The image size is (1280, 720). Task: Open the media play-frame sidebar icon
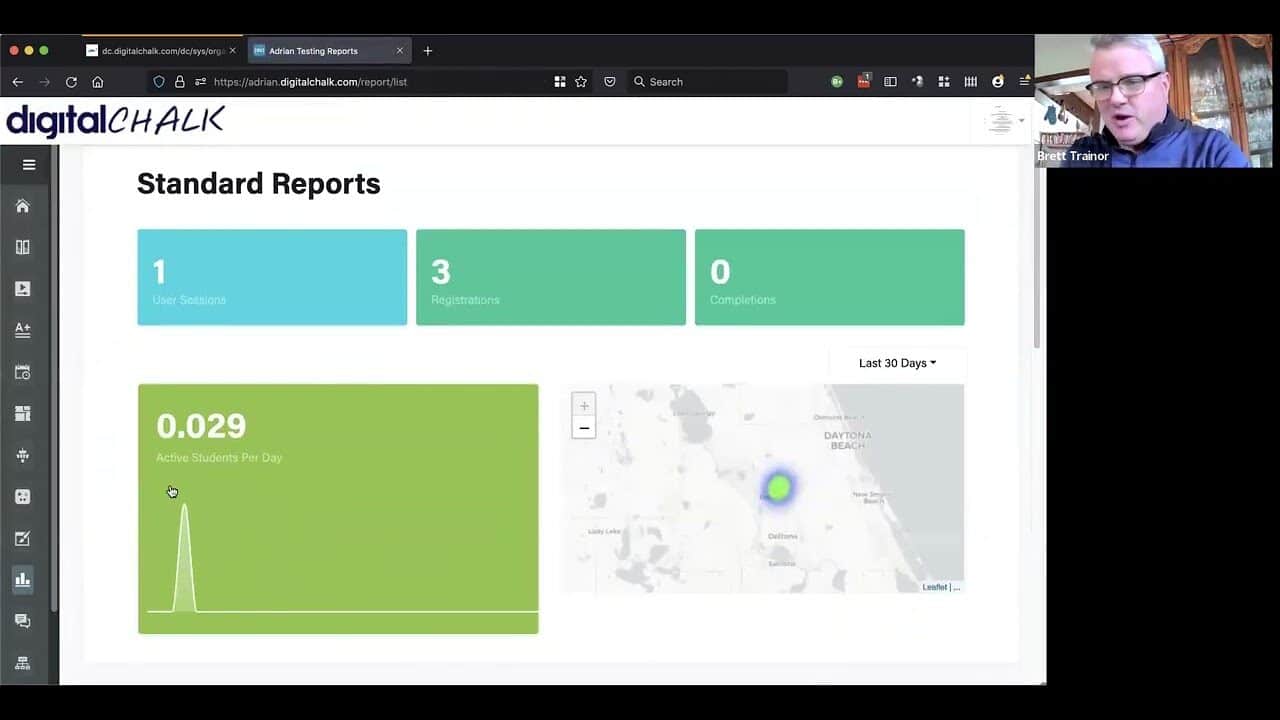click(22, 289)
